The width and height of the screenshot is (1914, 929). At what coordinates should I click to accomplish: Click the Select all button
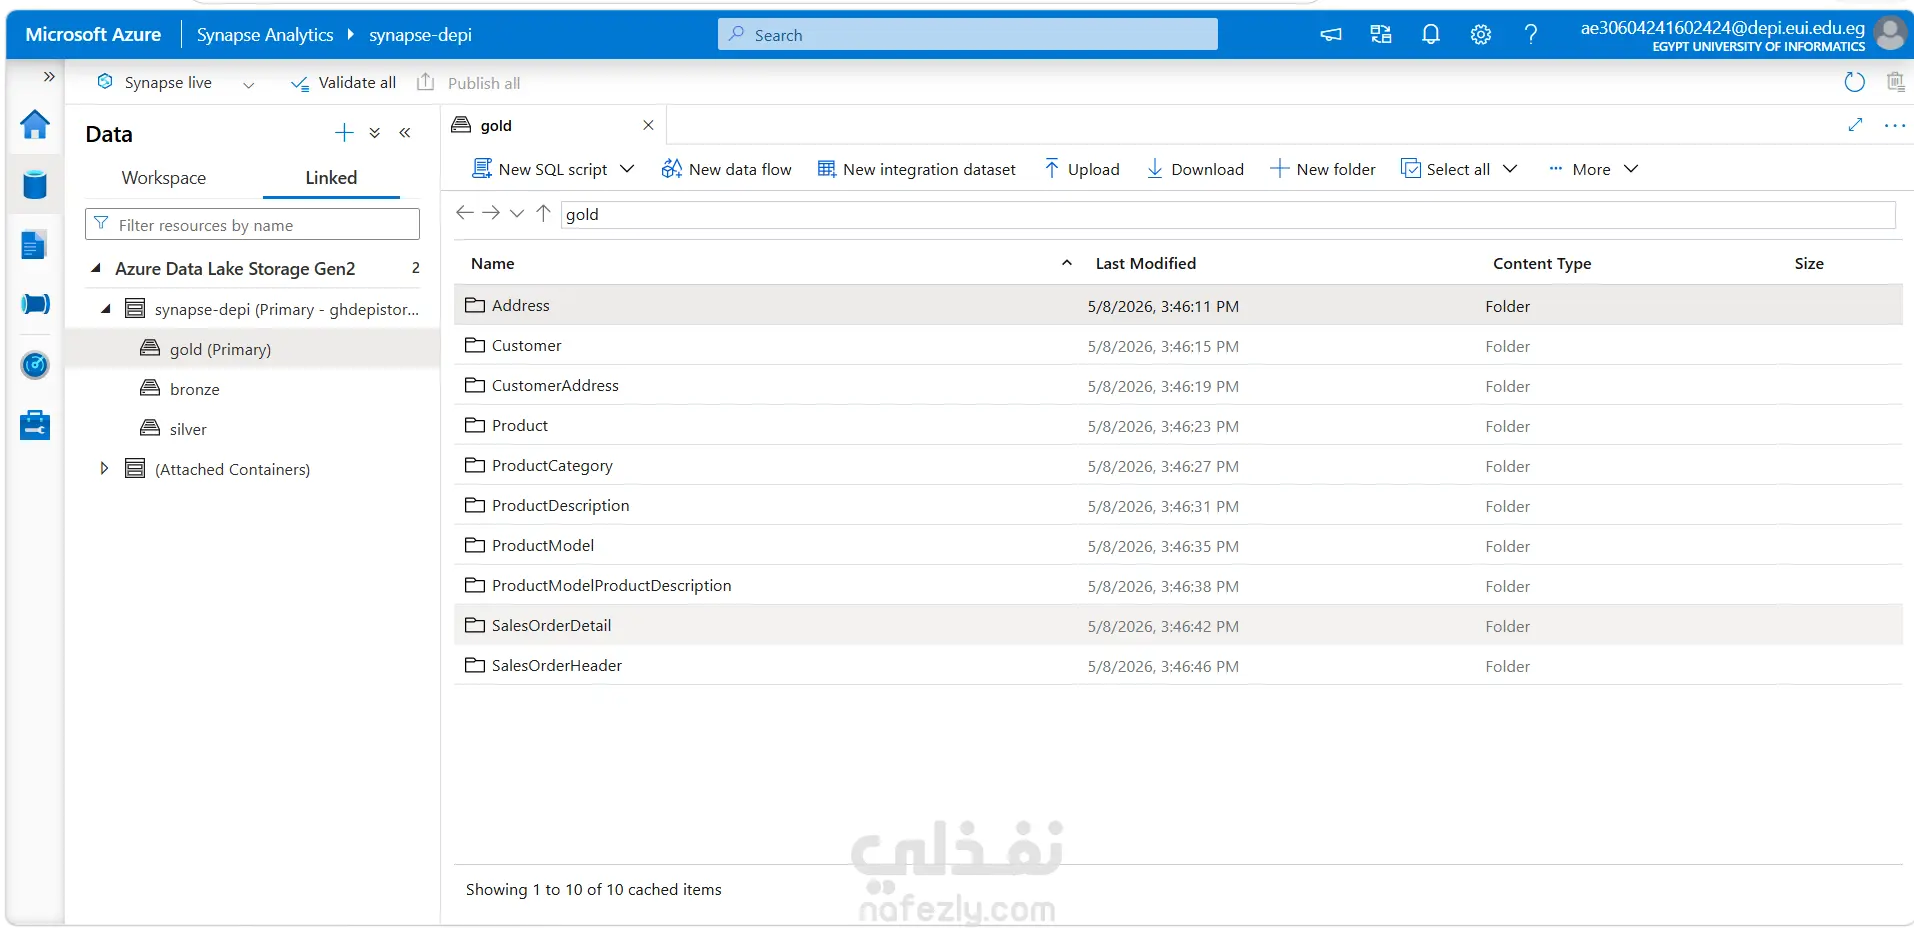point(1446,169)
